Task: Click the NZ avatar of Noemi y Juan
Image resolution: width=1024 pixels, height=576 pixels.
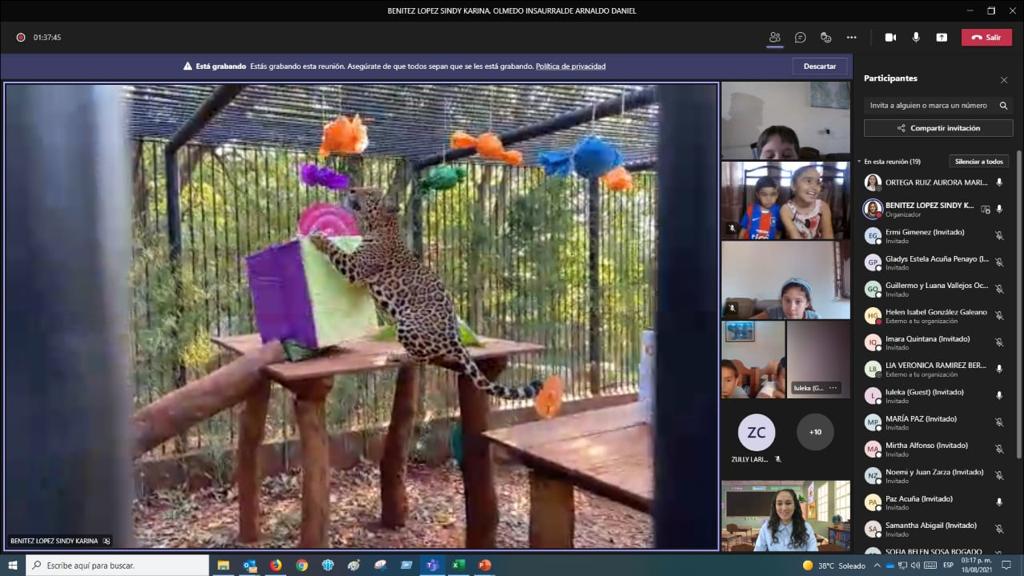Action: [x=872, y=475]
